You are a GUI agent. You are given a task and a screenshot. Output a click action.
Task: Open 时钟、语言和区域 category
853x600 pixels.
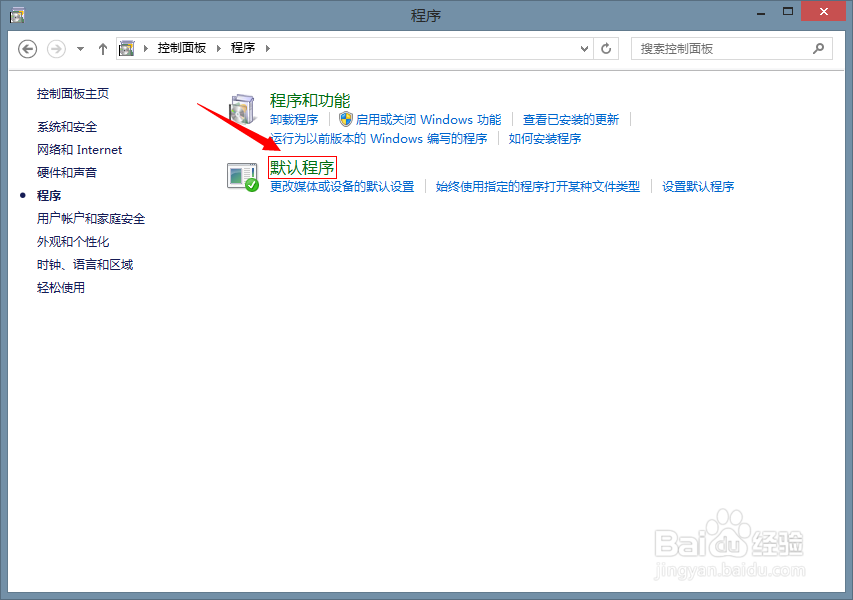[x=85, y=264]
